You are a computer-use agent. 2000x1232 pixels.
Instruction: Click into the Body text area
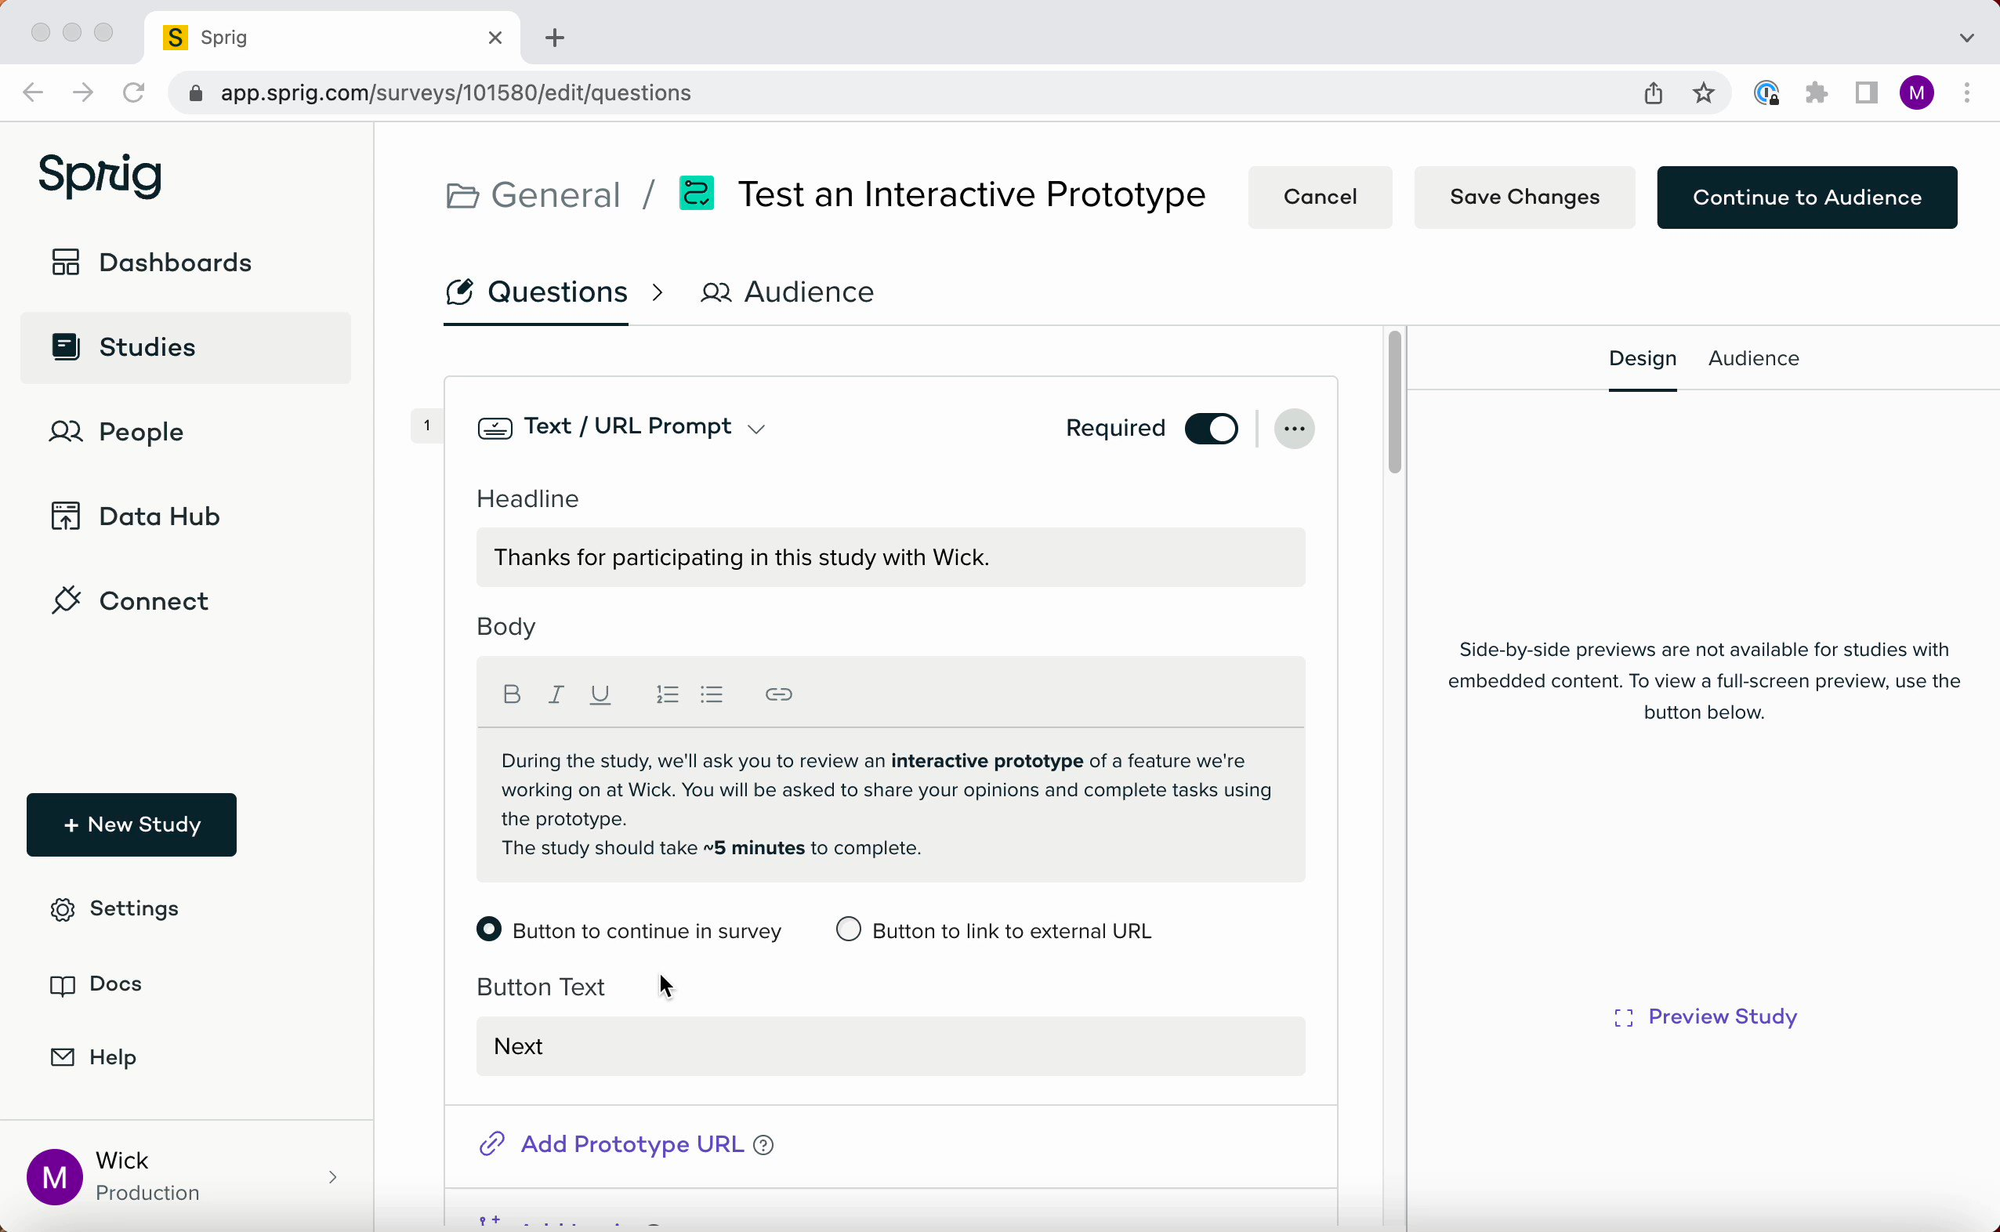point(890,804)
